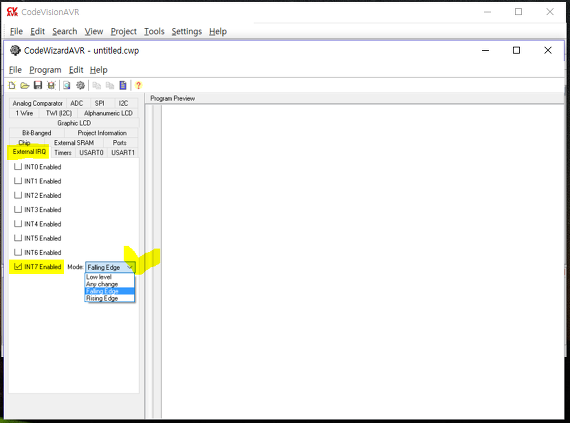Uncheck the INT7 Enabled checkbox
The image size is (570, 423).
(x=18, y=266)
